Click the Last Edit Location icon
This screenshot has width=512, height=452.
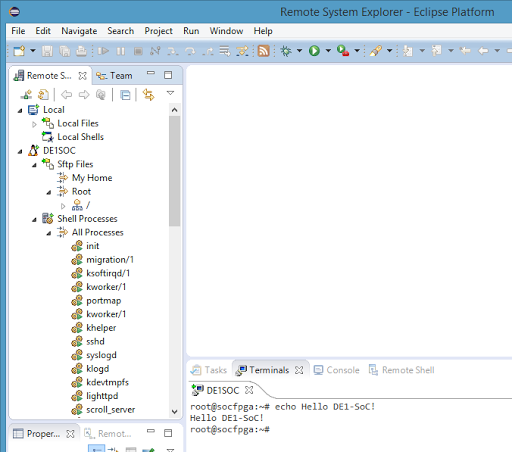[x=465, y=51]
